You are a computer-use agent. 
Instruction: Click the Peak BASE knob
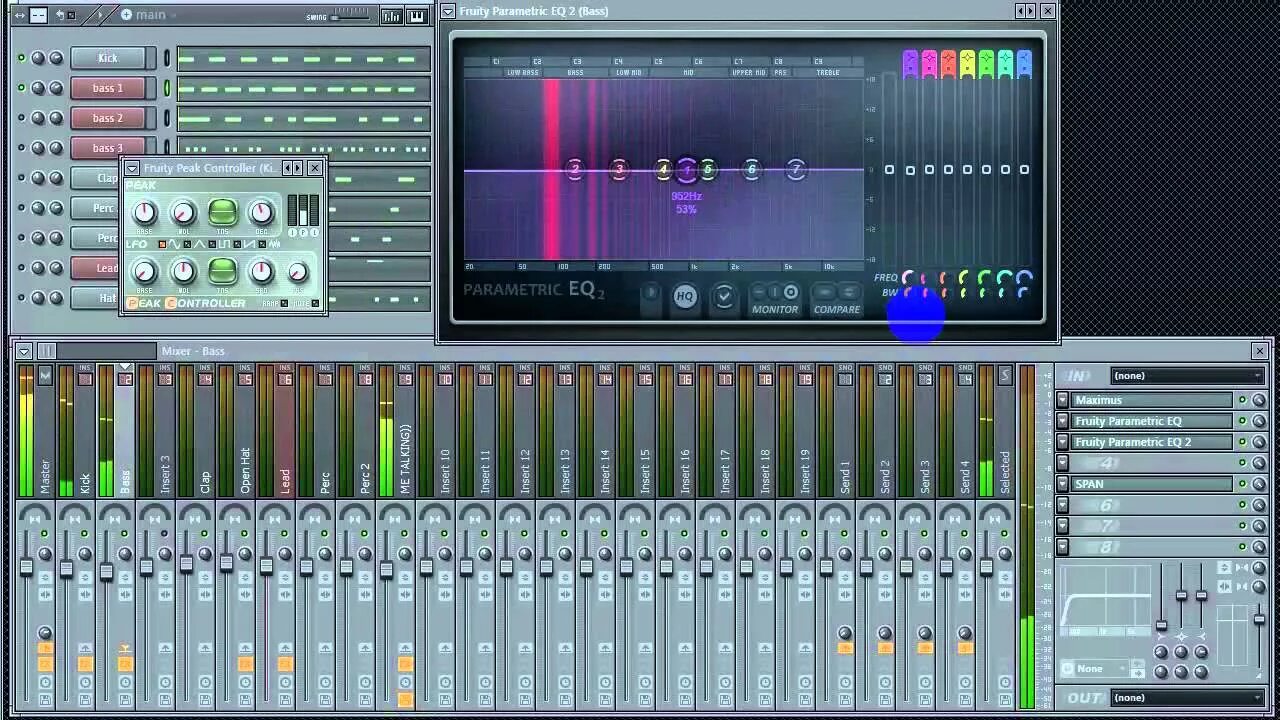point(145,212)
